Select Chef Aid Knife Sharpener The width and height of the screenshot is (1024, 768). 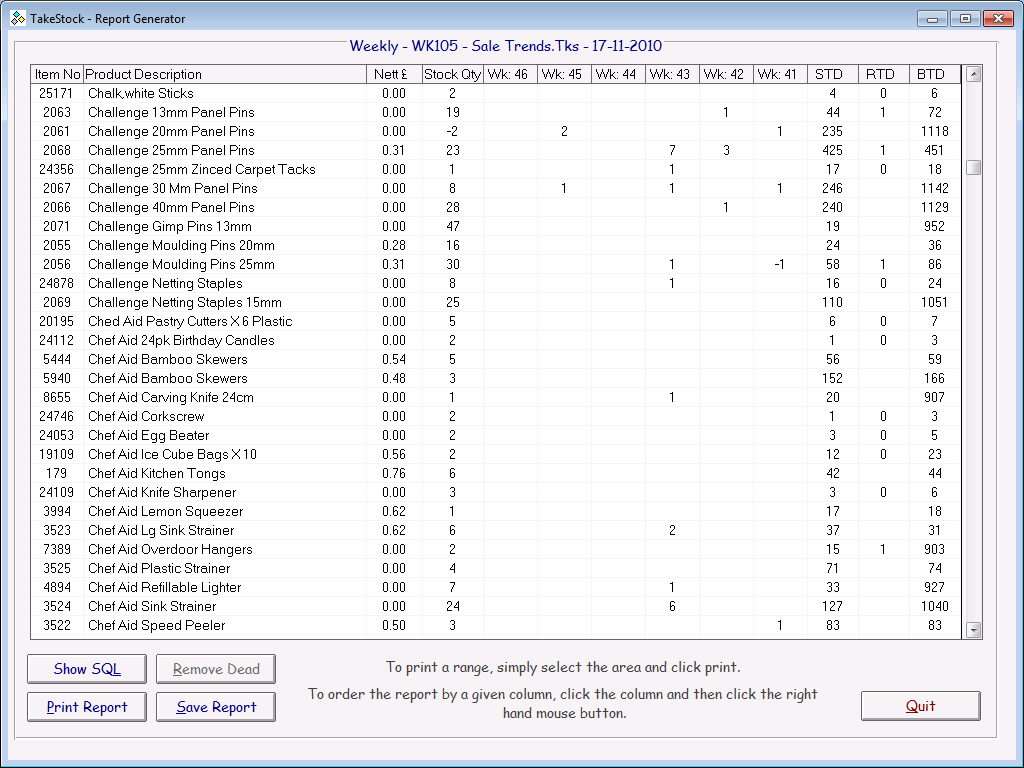[162, 492]
